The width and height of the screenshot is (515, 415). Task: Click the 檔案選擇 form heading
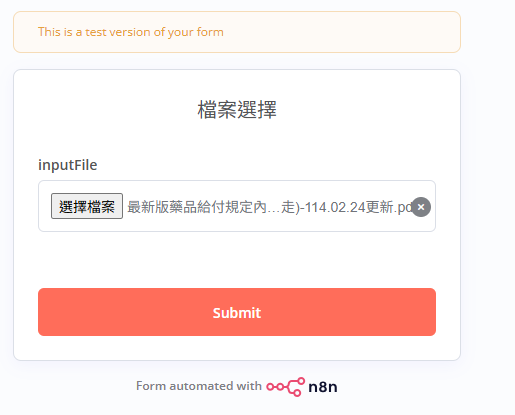[237, 110]
